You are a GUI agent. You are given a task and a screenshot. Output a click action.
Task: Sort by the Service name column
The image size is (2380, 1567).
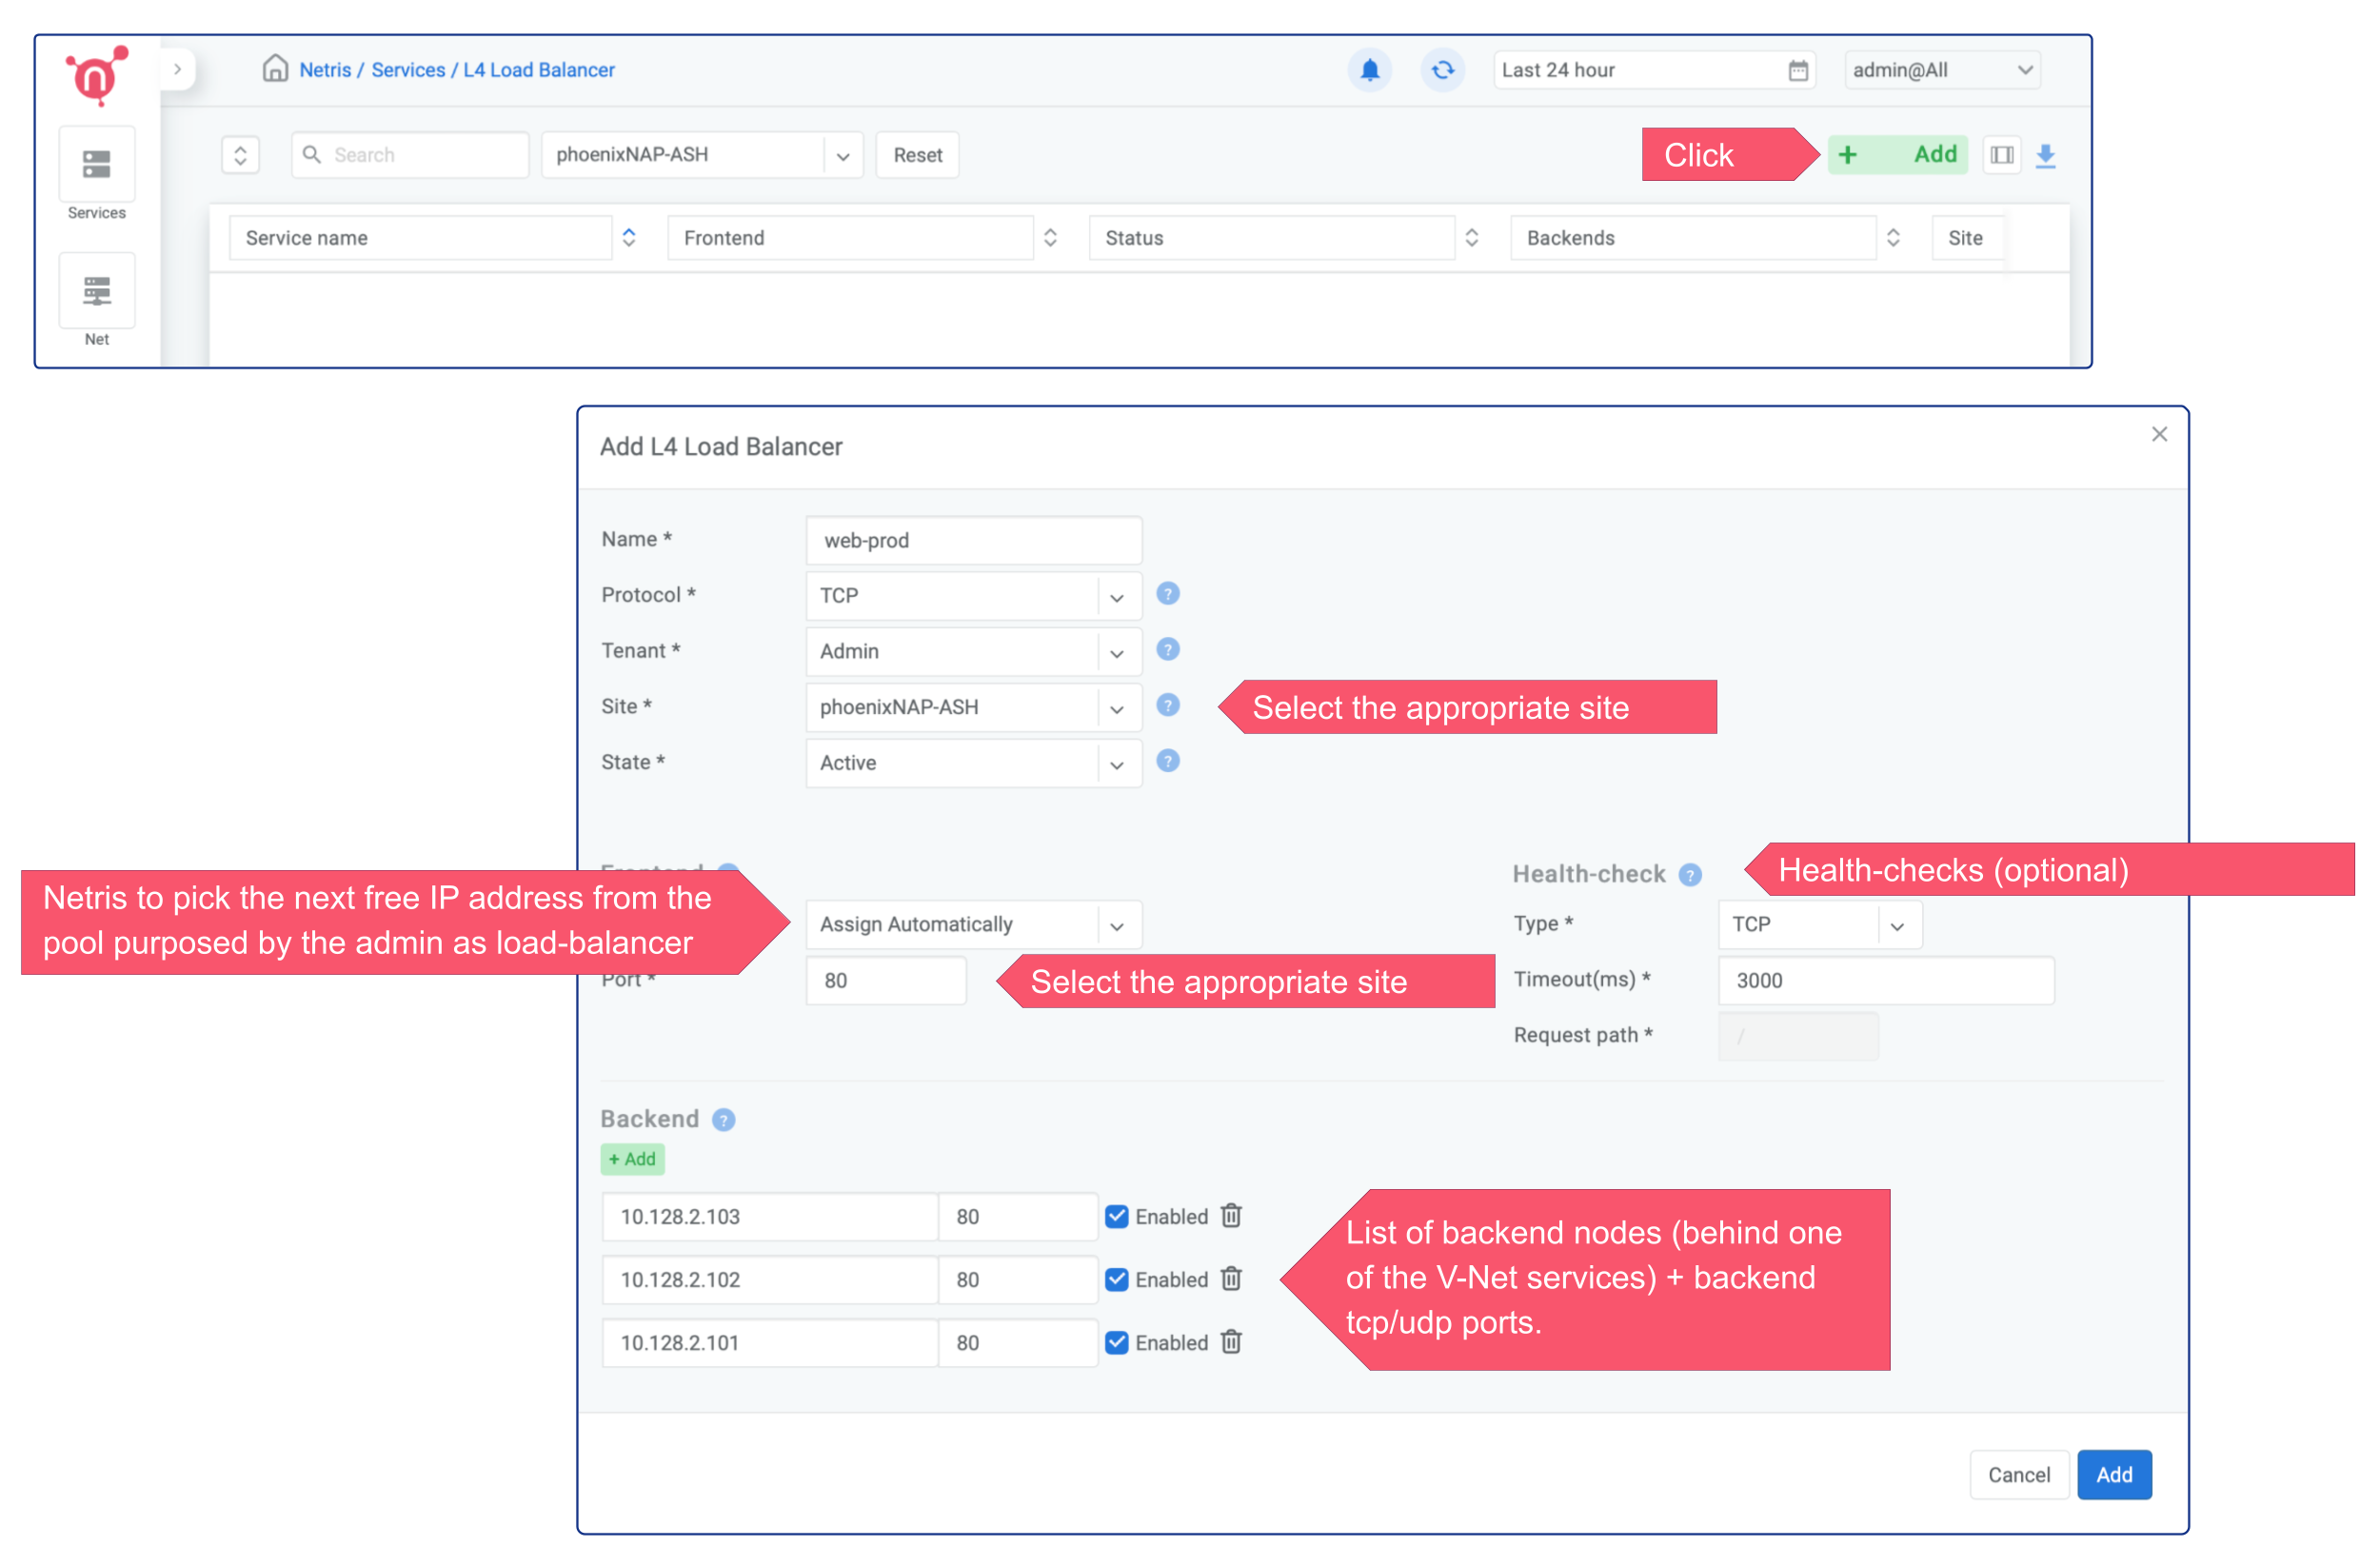point(629,238)
